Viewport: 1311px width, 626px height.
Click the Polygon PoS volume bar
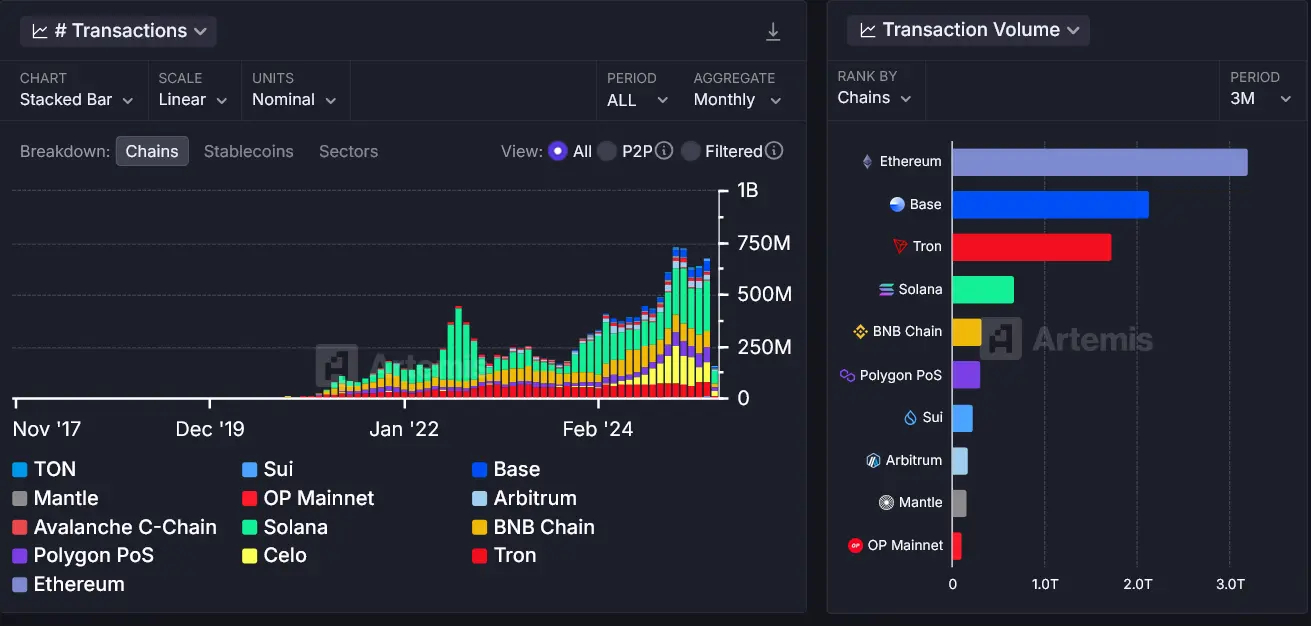pos(966,375)
